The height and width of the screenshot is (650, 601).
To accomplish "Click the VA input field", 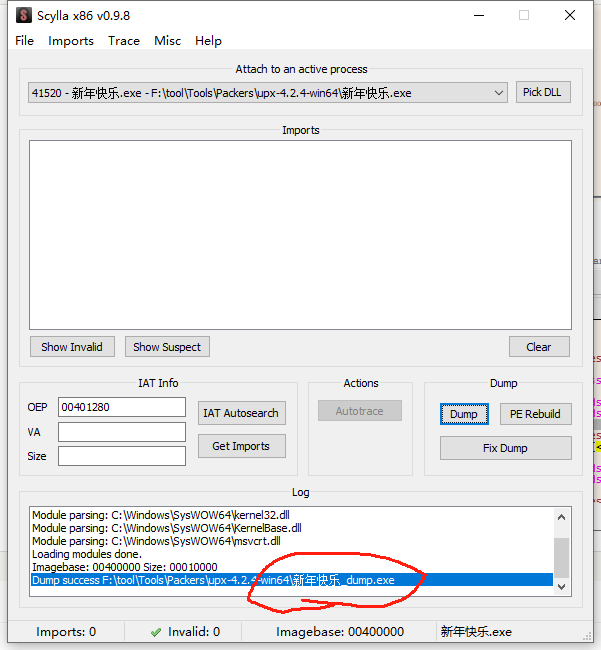I will 122,432.
